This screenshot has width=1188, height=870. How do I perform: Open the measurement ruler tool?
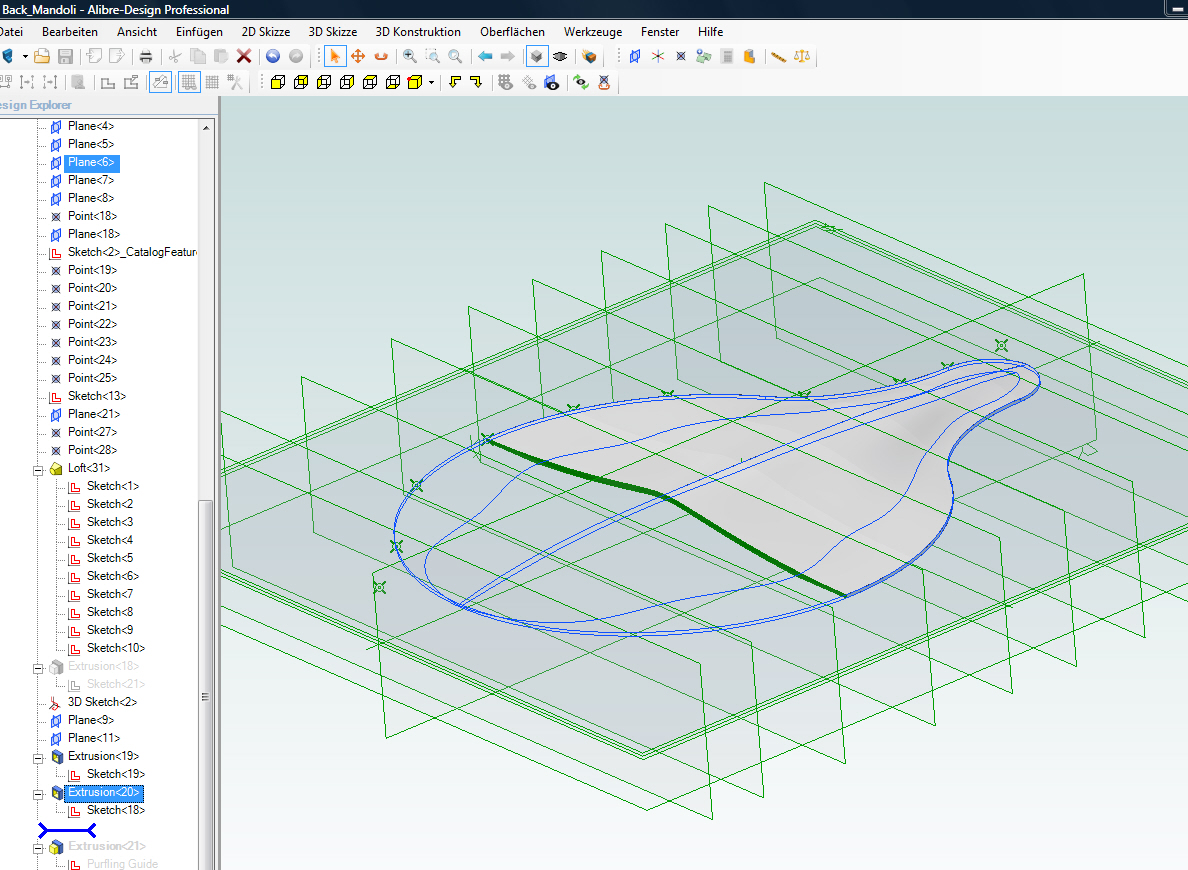[x=778, y=56]
